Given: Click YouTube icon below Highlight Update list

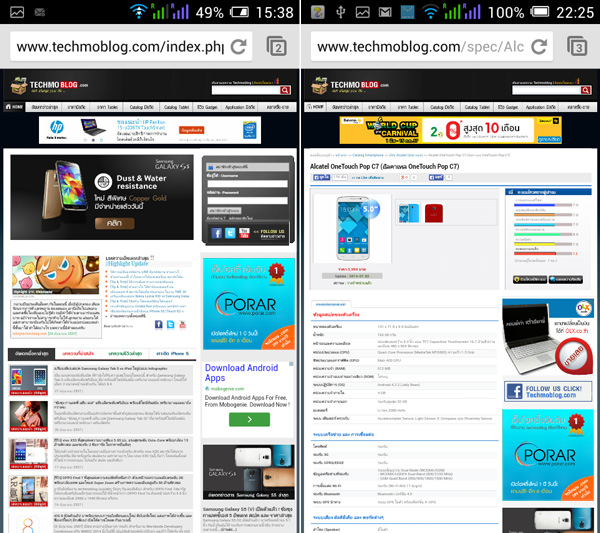Looking at the screenshot, I should (183, 325).
